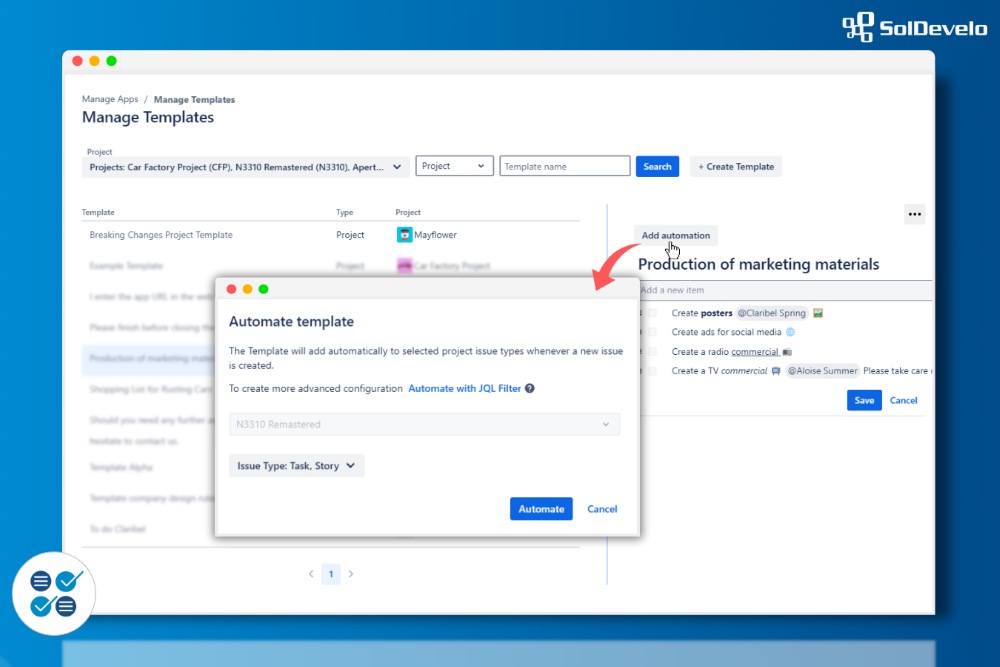Screen dimensions: 1000x667
Task: Open the 'Issue Type: Task, Story' dropdown
Action: [296, 466]
